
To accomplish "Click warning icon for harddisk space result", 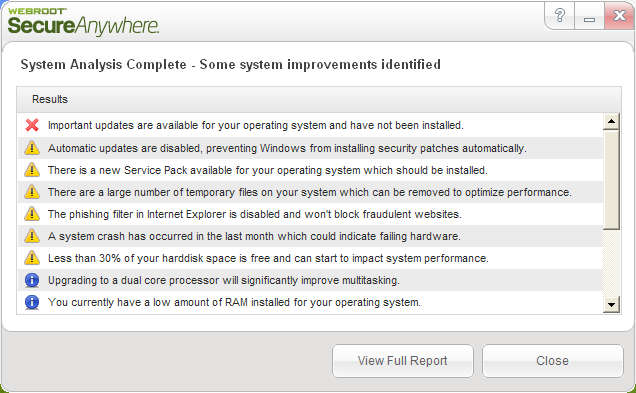I will (32, 258).
